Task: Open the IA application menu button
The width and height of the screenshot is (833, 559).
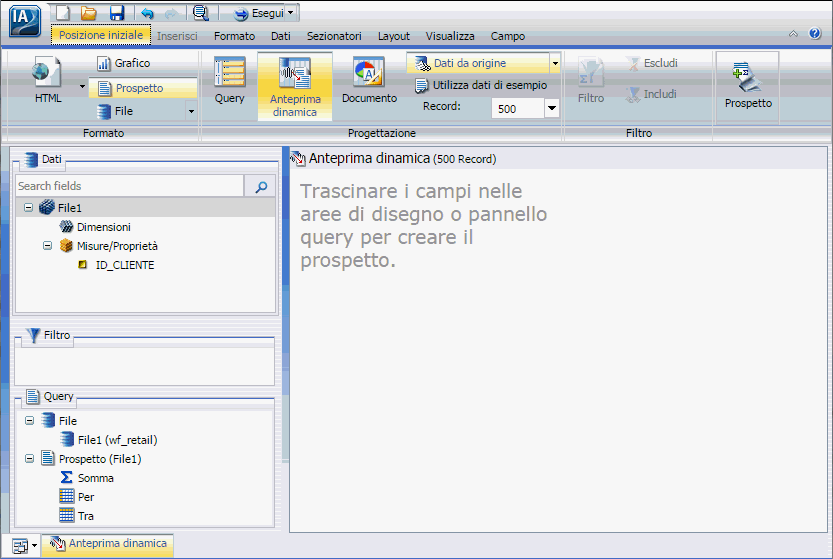Action: point(24,20)
